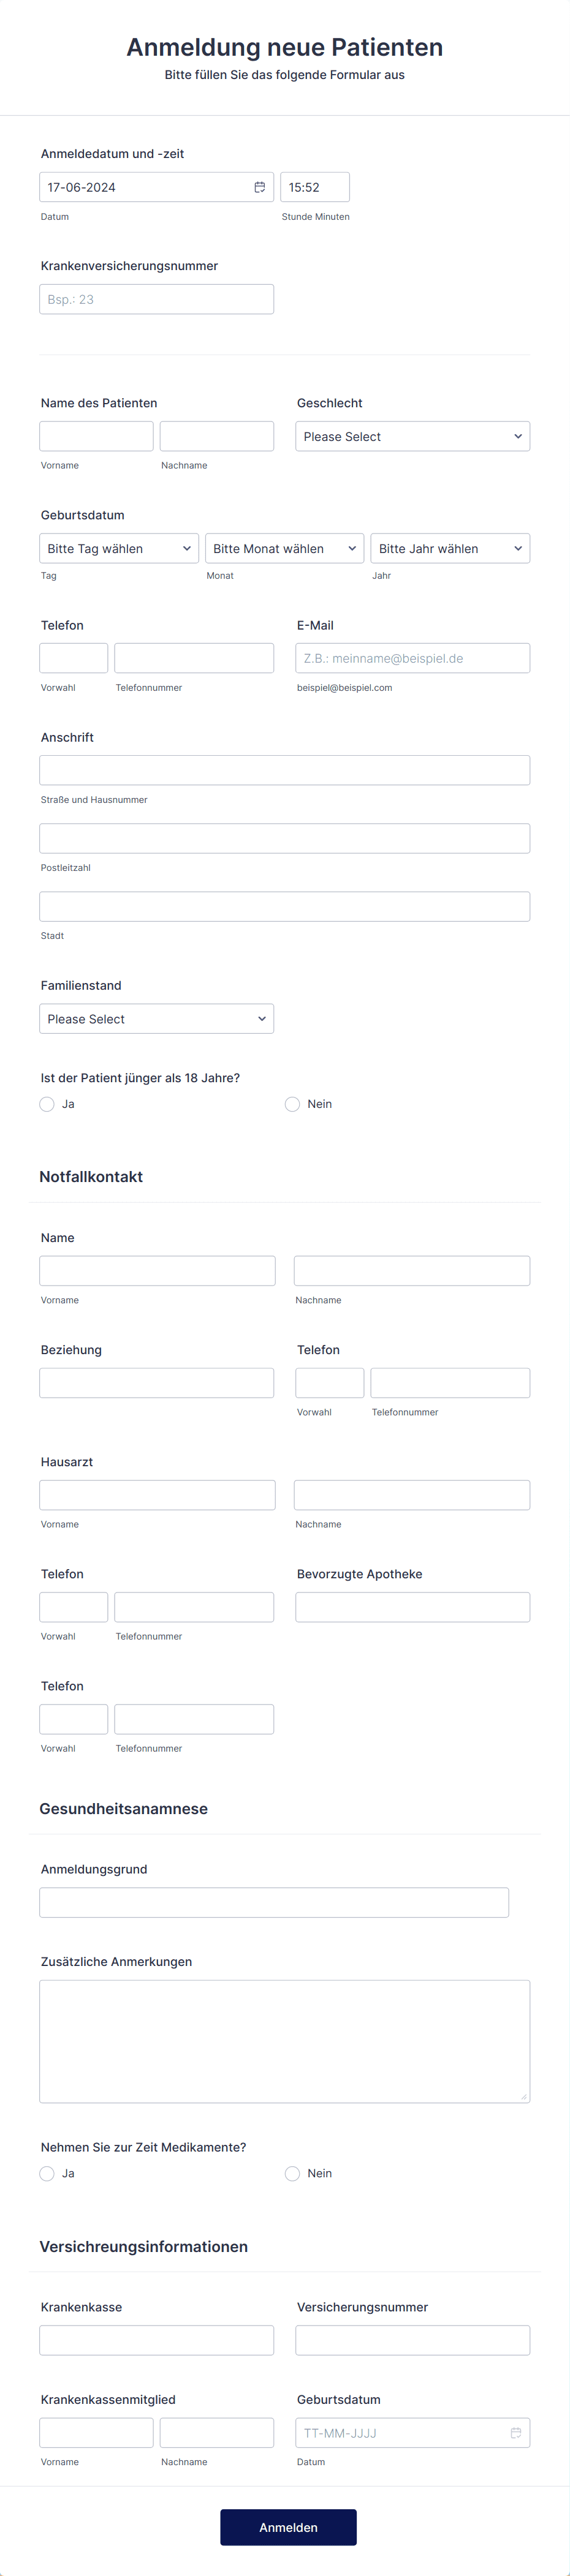570x2576 pixels.
Task: Expand Bitte Jahr wählen dropdown
Action: tap(450, 548)
